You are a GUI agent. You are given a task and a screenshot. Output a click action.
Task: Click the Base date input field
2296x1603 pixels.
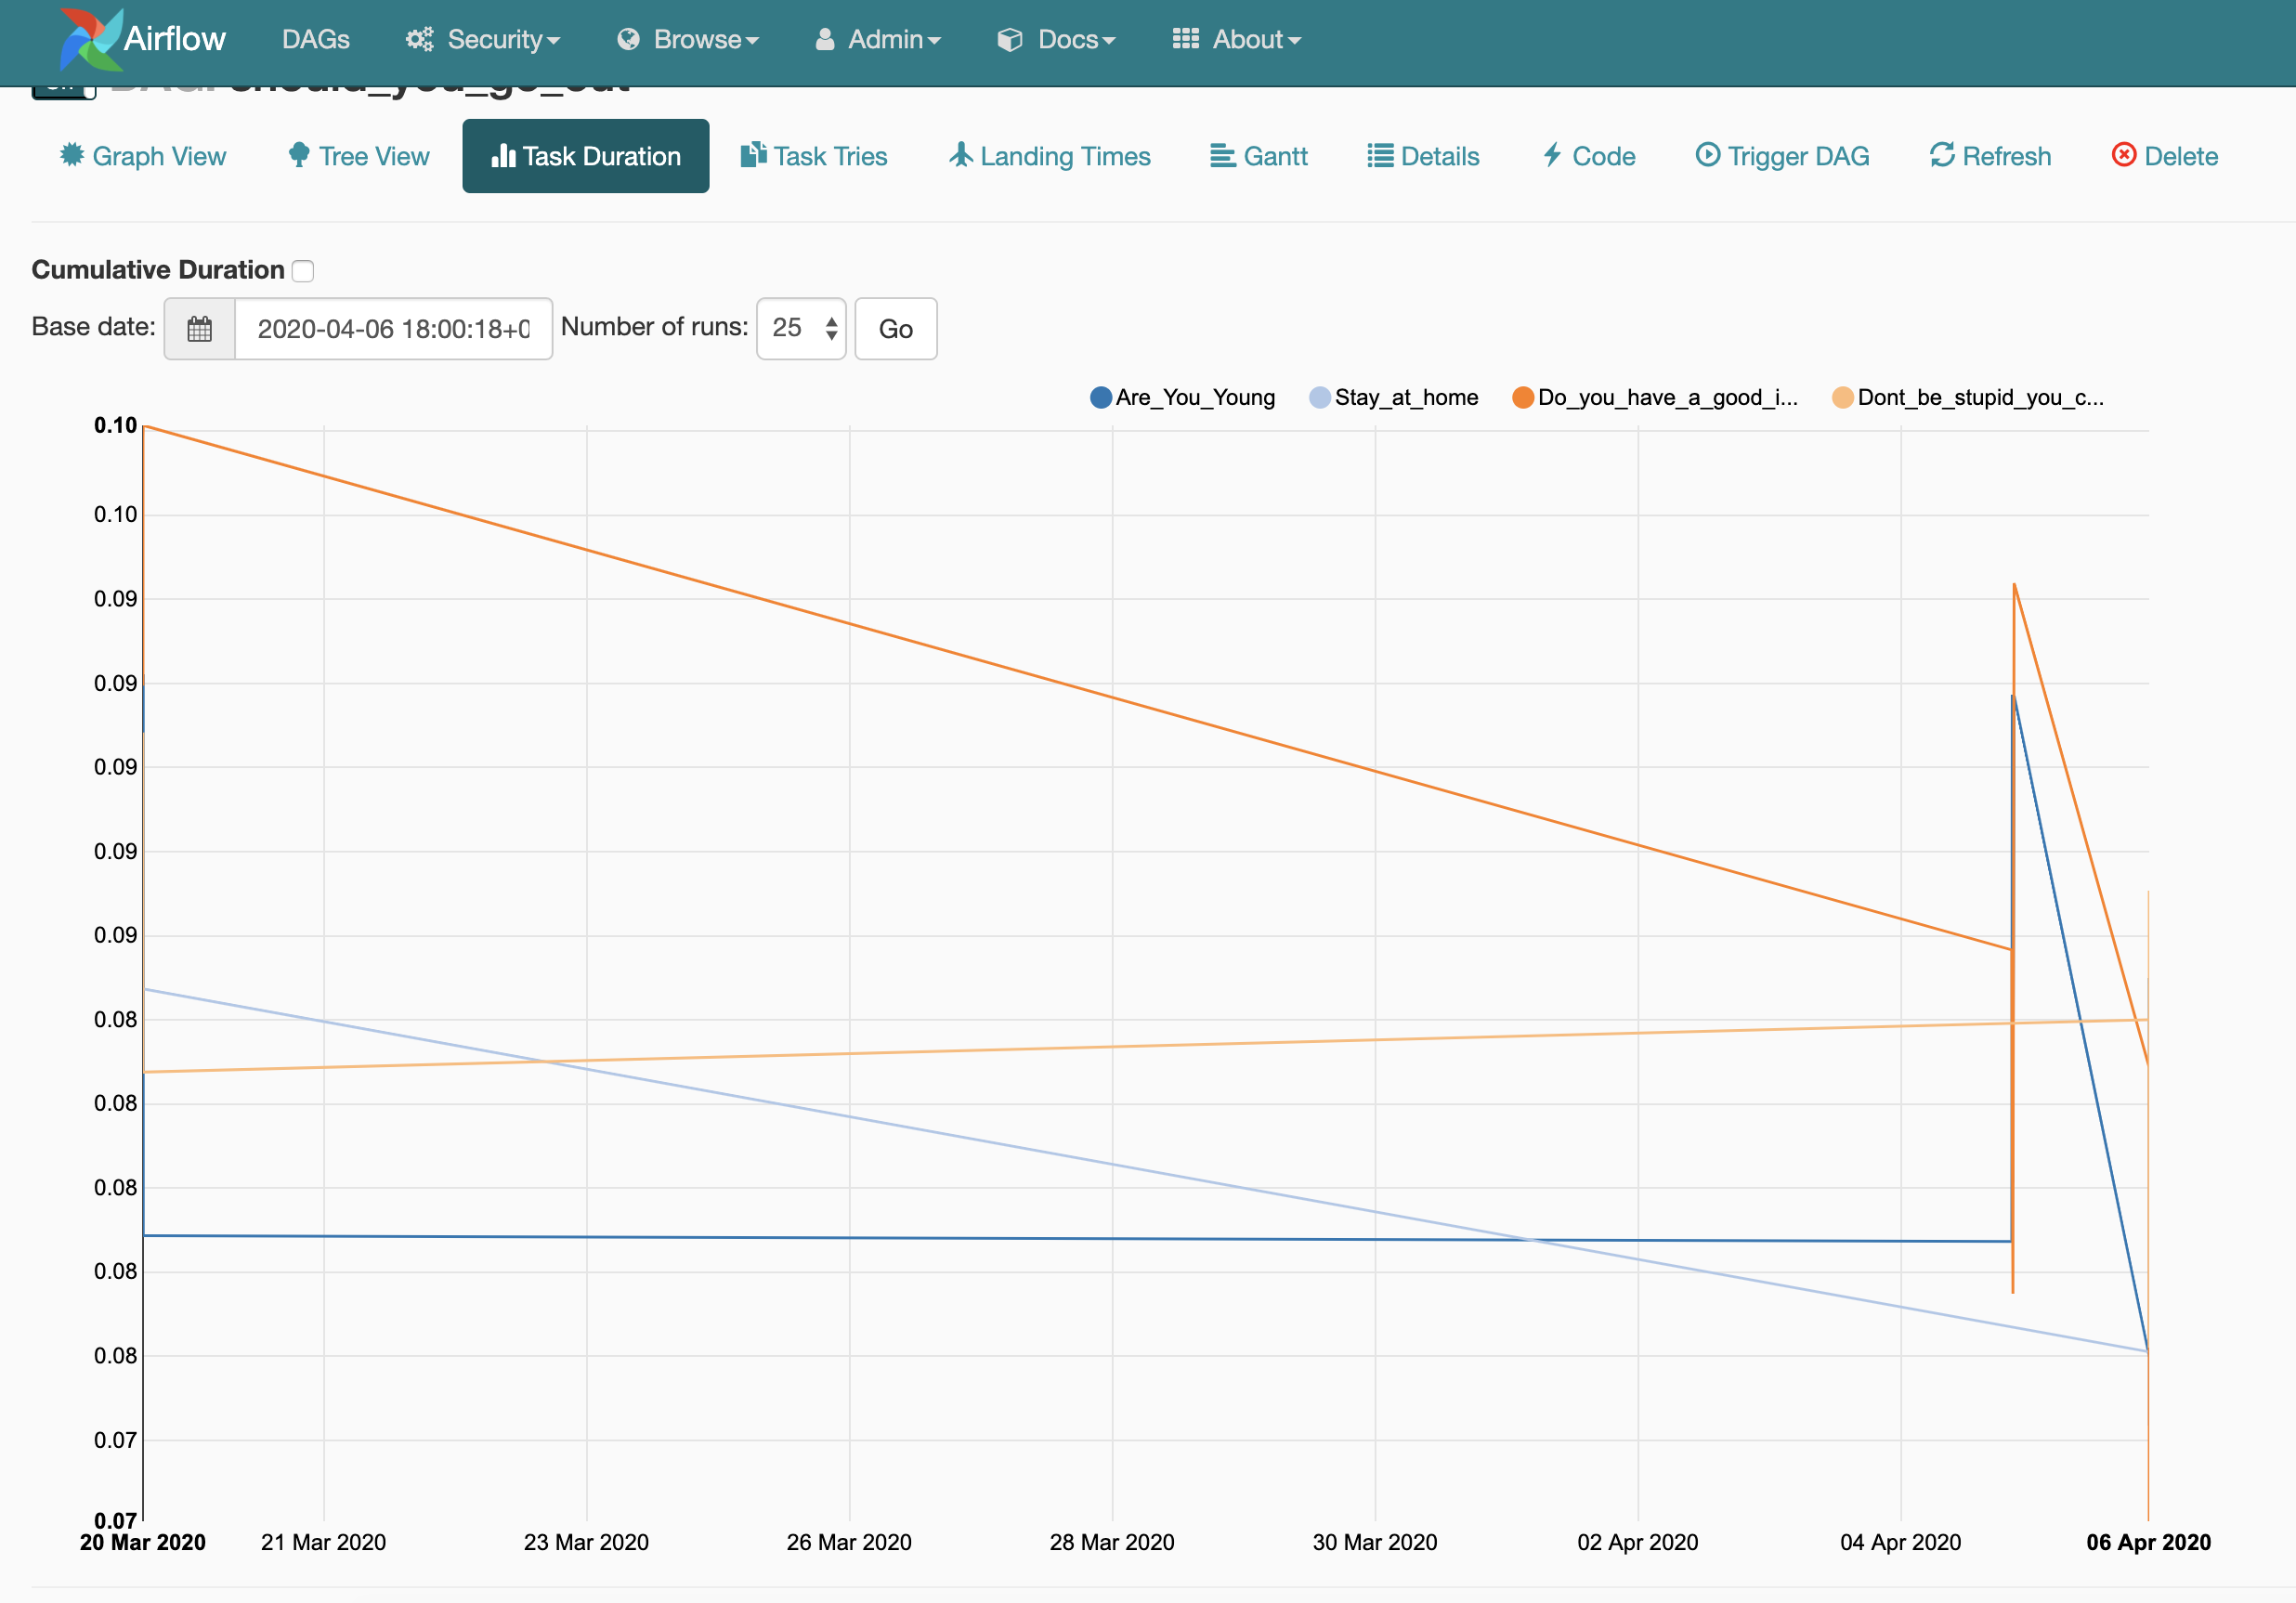tap(392, 329)
